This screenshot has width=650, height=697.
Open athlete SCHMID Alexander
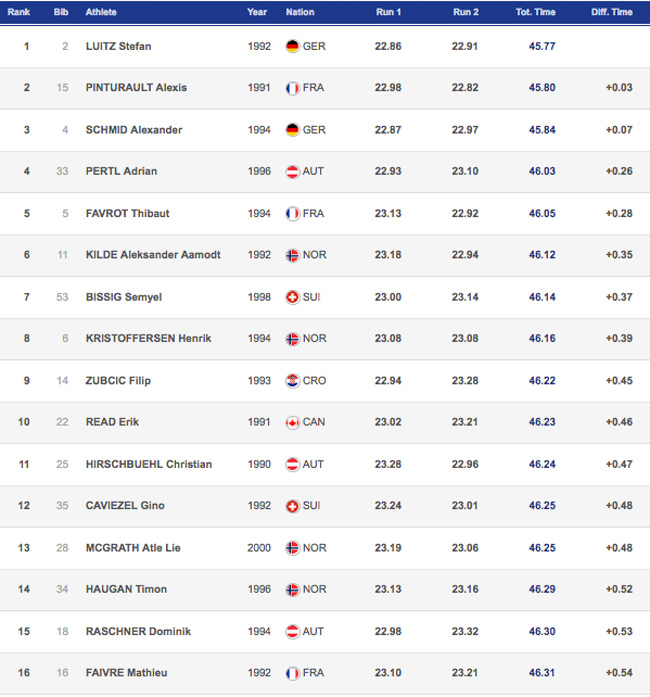point(134,130)
